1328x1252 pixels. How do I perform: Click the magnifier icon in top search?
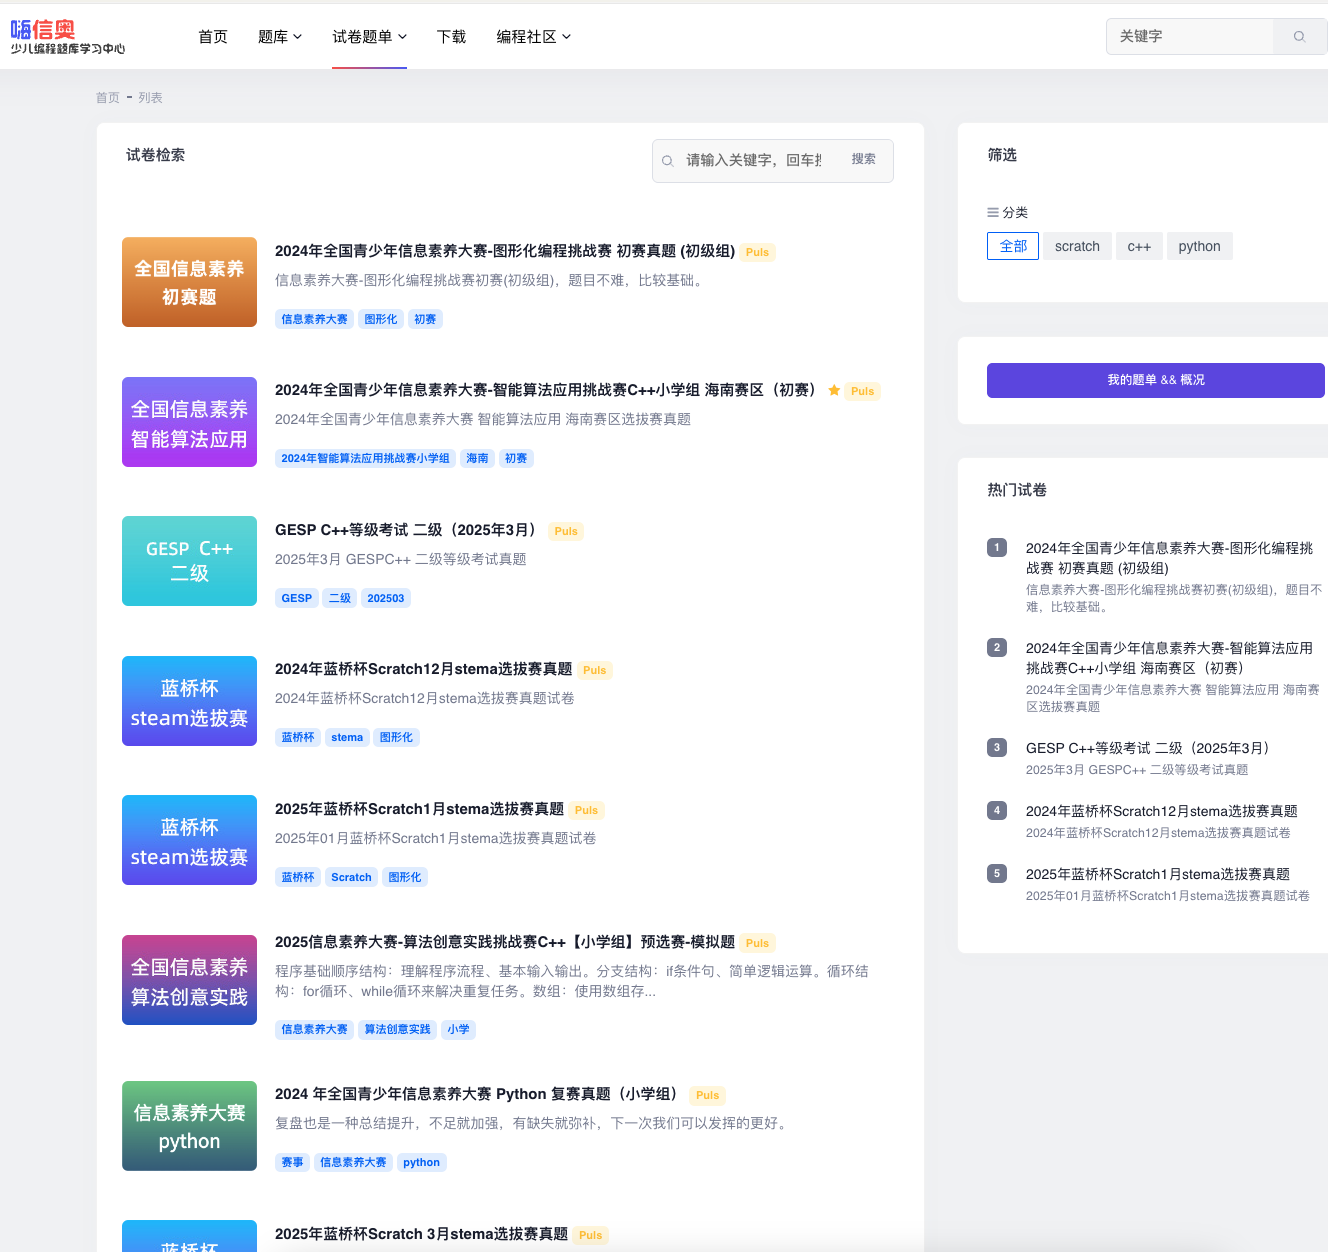(x=1299, y=37)
